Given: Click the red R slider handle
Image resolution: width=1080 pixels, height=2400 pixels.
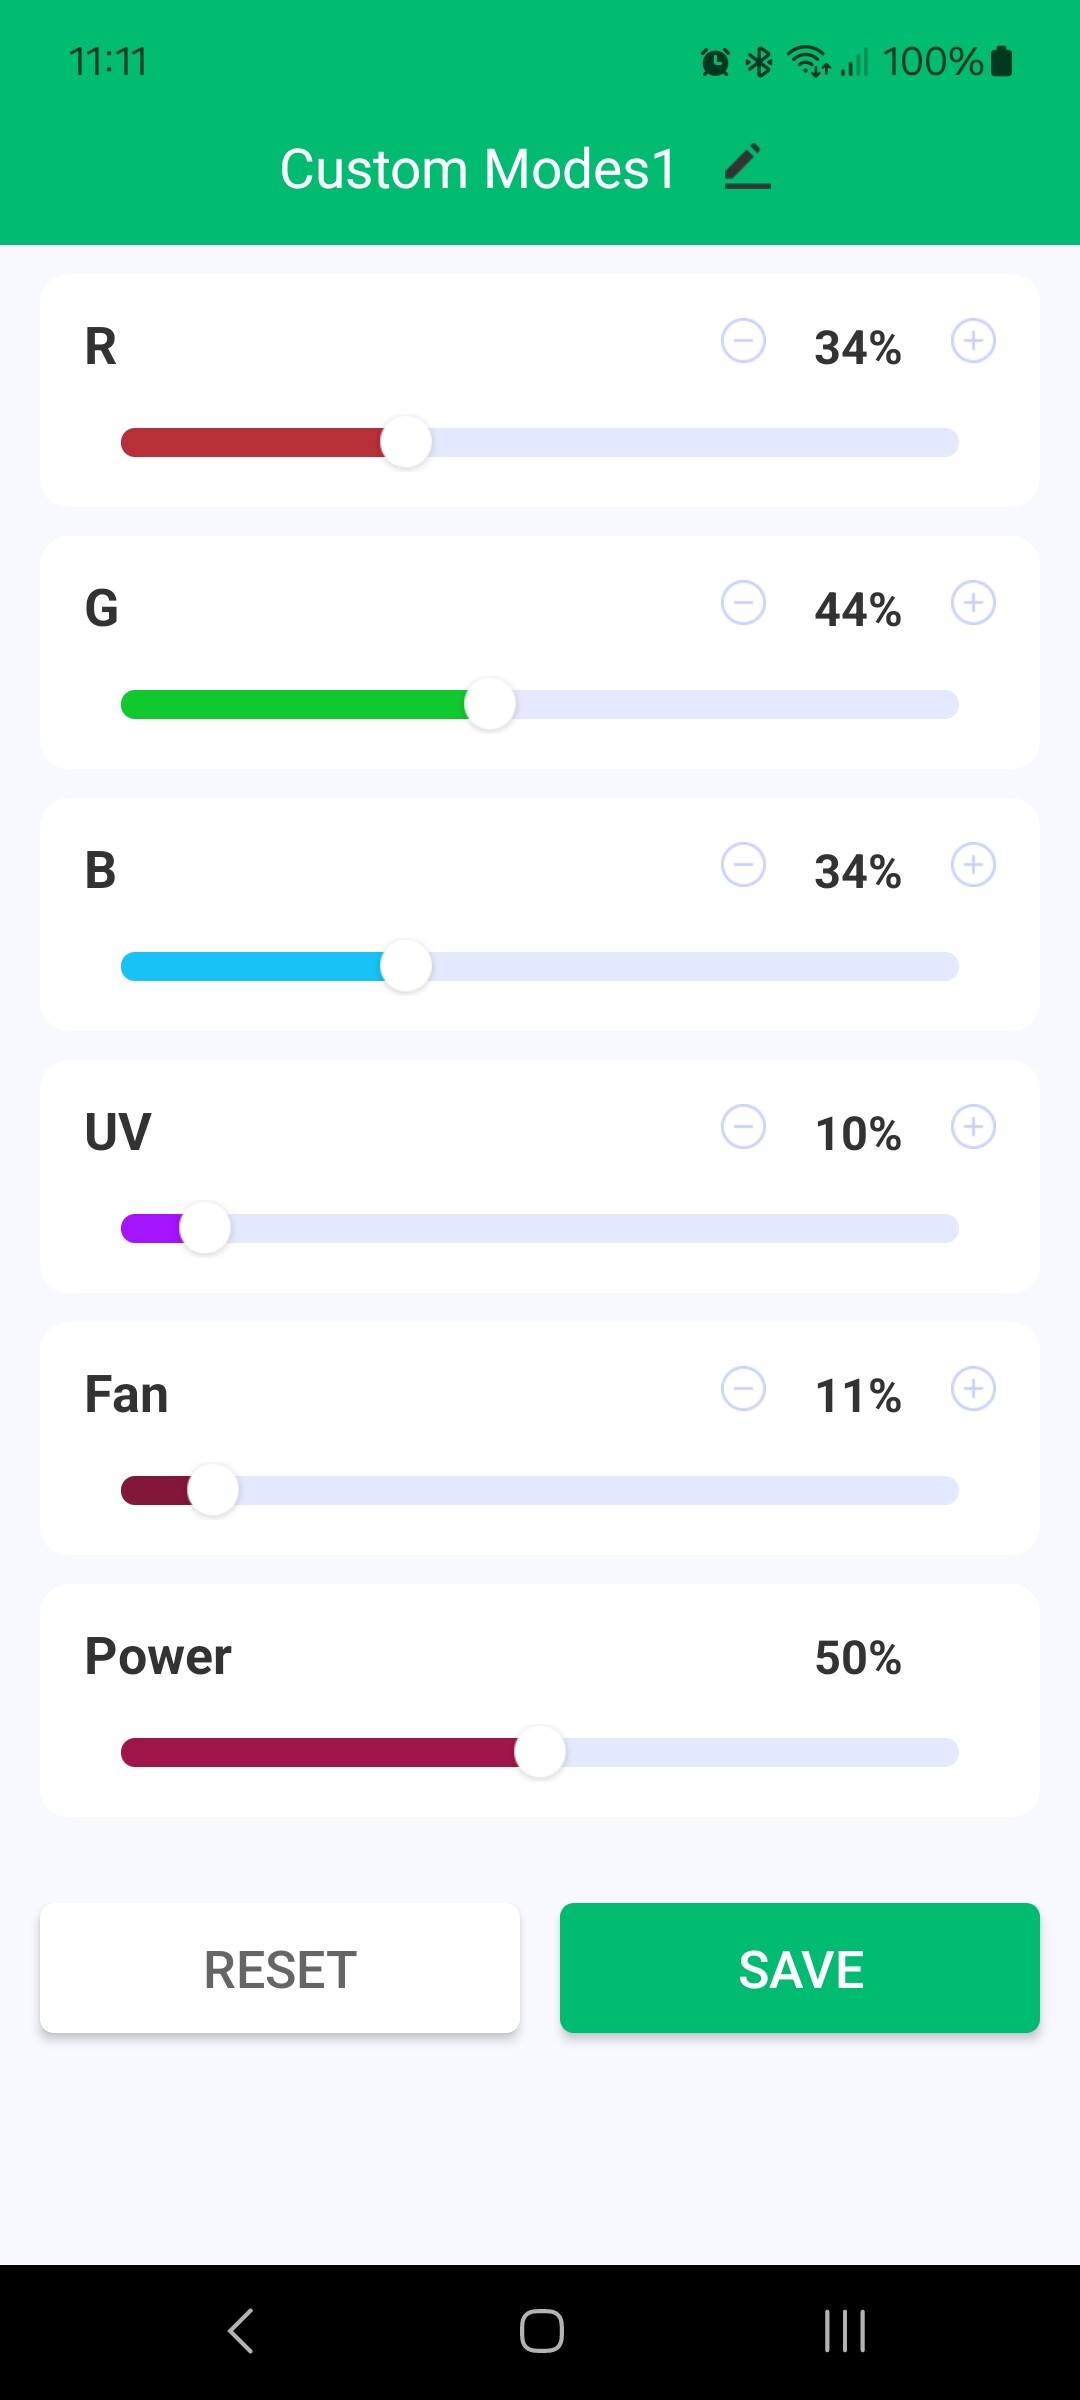Looking at the screenshot, I should tap(406, 442).
